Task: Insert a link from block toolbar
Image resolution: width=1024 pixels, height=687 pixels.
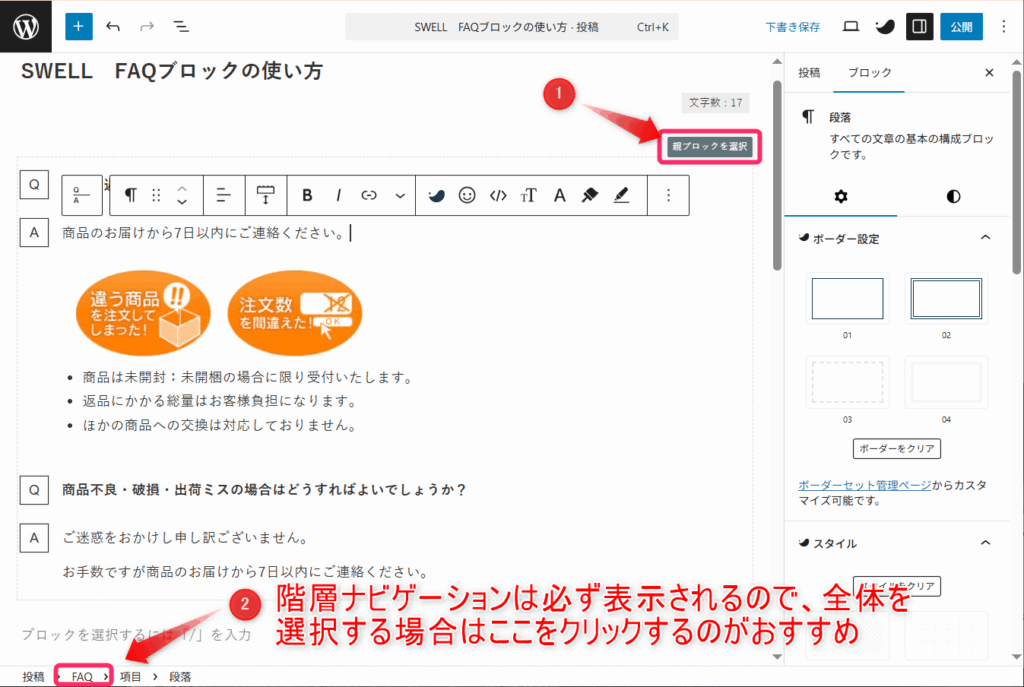Action: (x=369, y=195)
